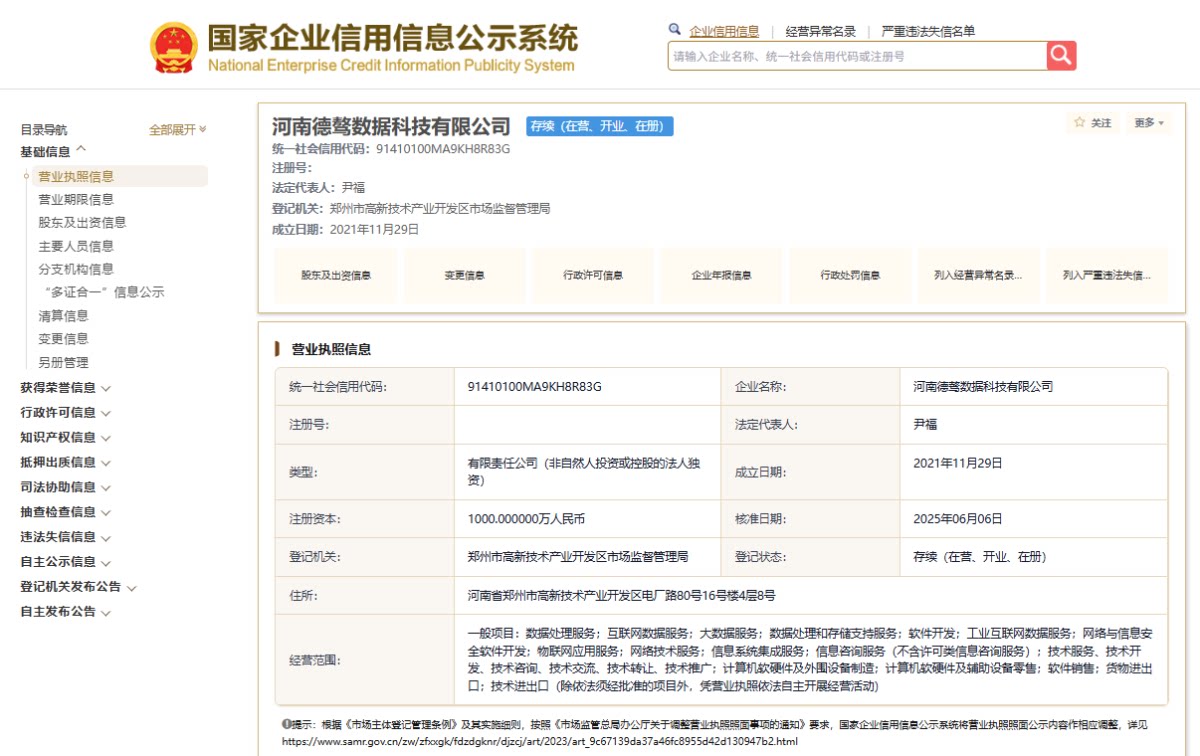
Task: Collapse the 基础信息 section
Action: pos(53,152)
